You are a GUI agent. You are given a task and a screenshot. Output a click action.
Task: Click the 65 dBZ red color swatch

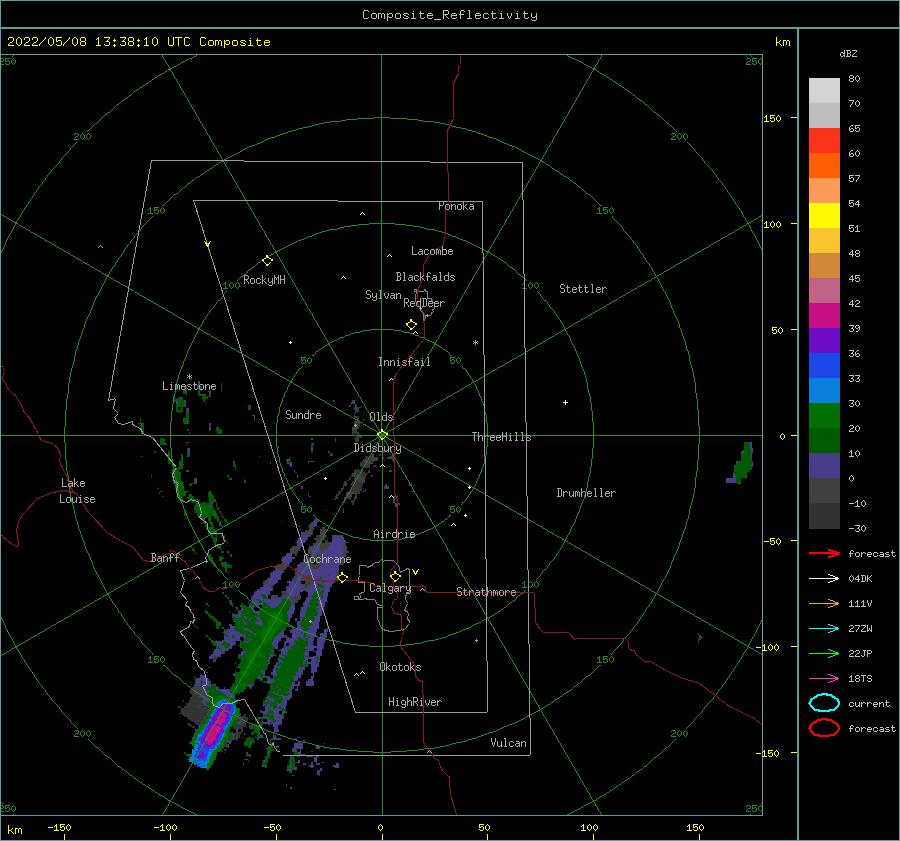[x=824, y=141]
